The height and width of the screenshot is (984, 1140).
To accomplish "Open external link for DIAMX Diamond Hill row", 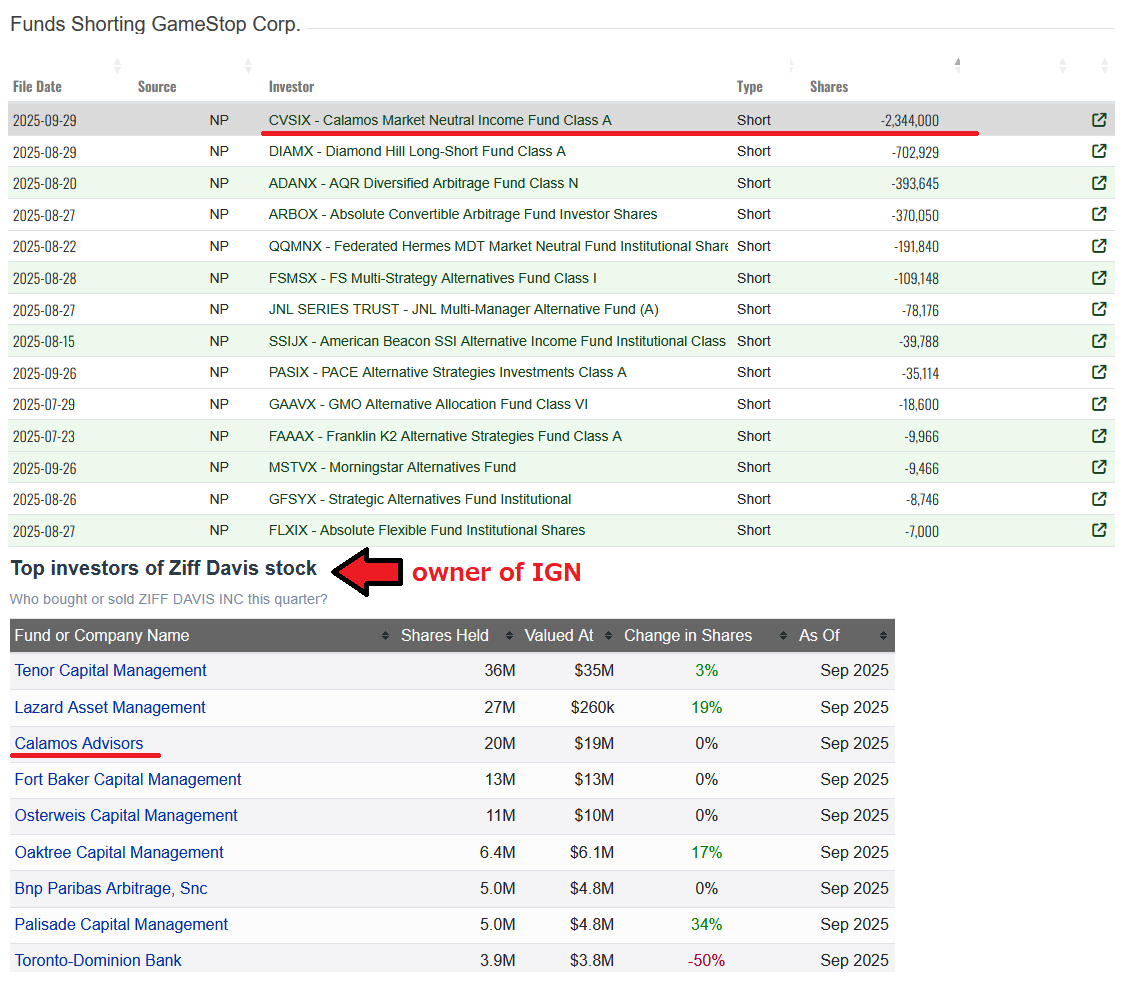I will (1099, 151).
